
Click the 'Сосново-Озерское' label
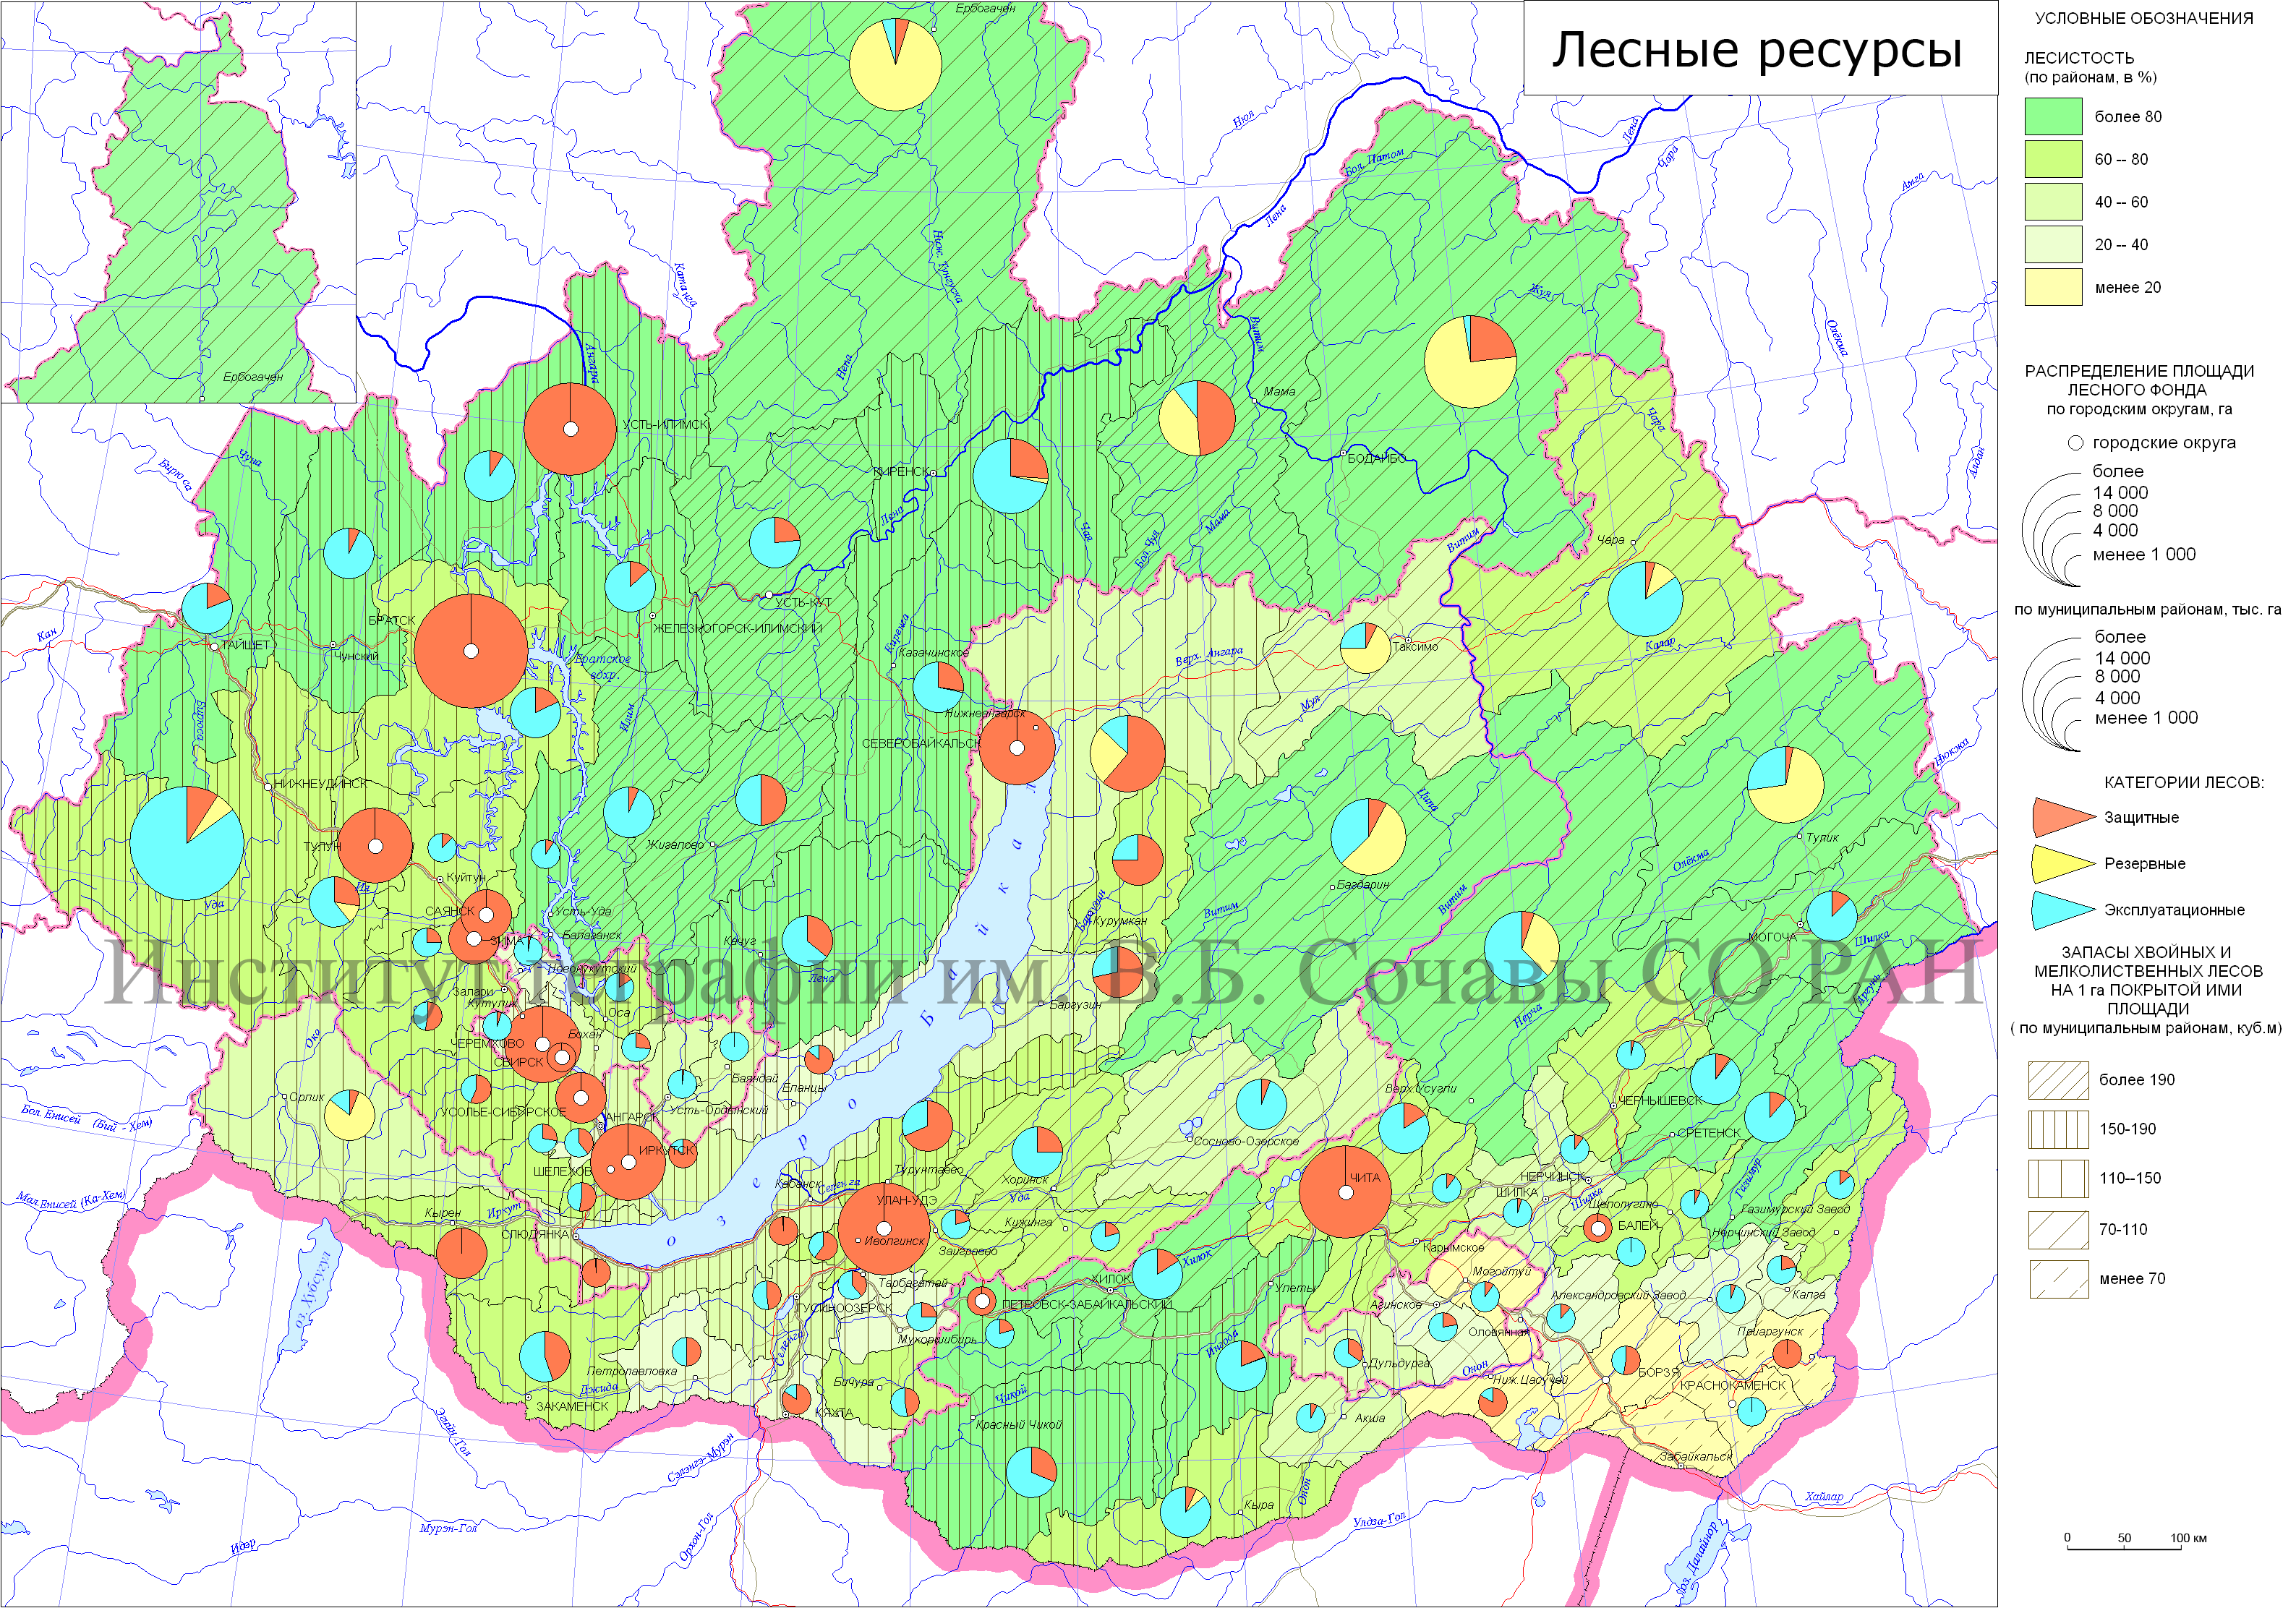click(x=1246, y=1141)
